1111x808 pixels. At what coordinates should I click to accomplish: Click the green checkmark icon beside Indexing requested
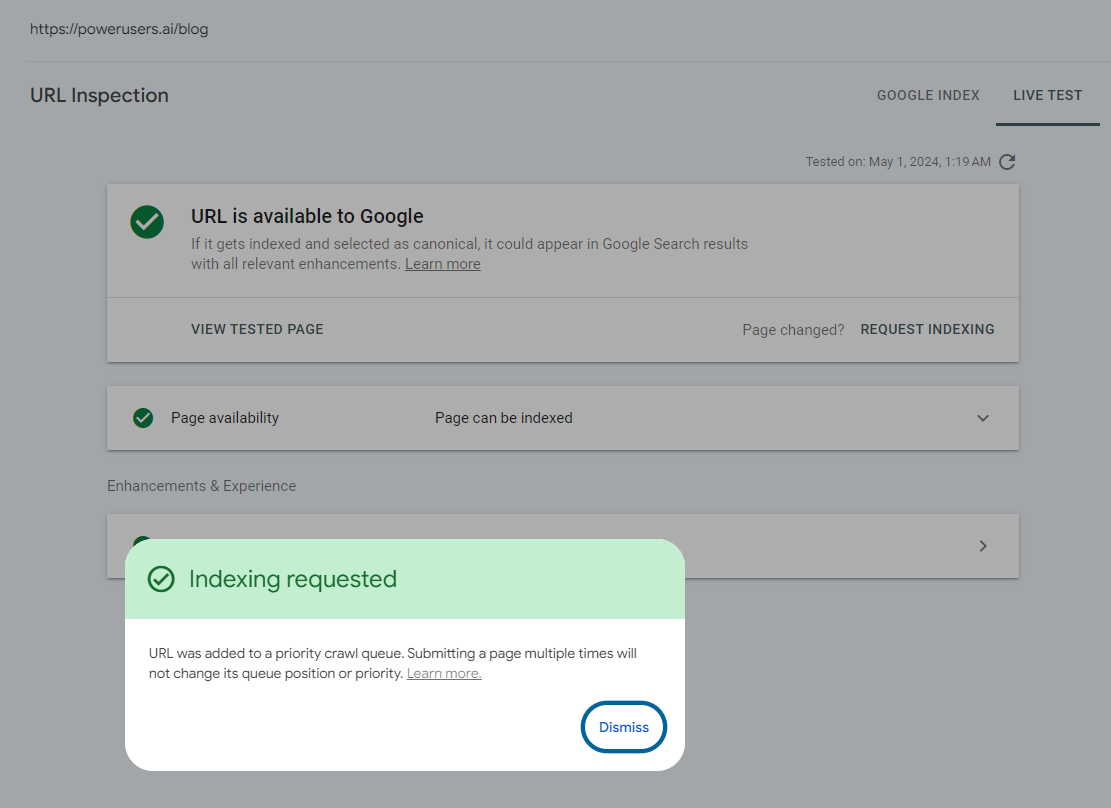161,579
